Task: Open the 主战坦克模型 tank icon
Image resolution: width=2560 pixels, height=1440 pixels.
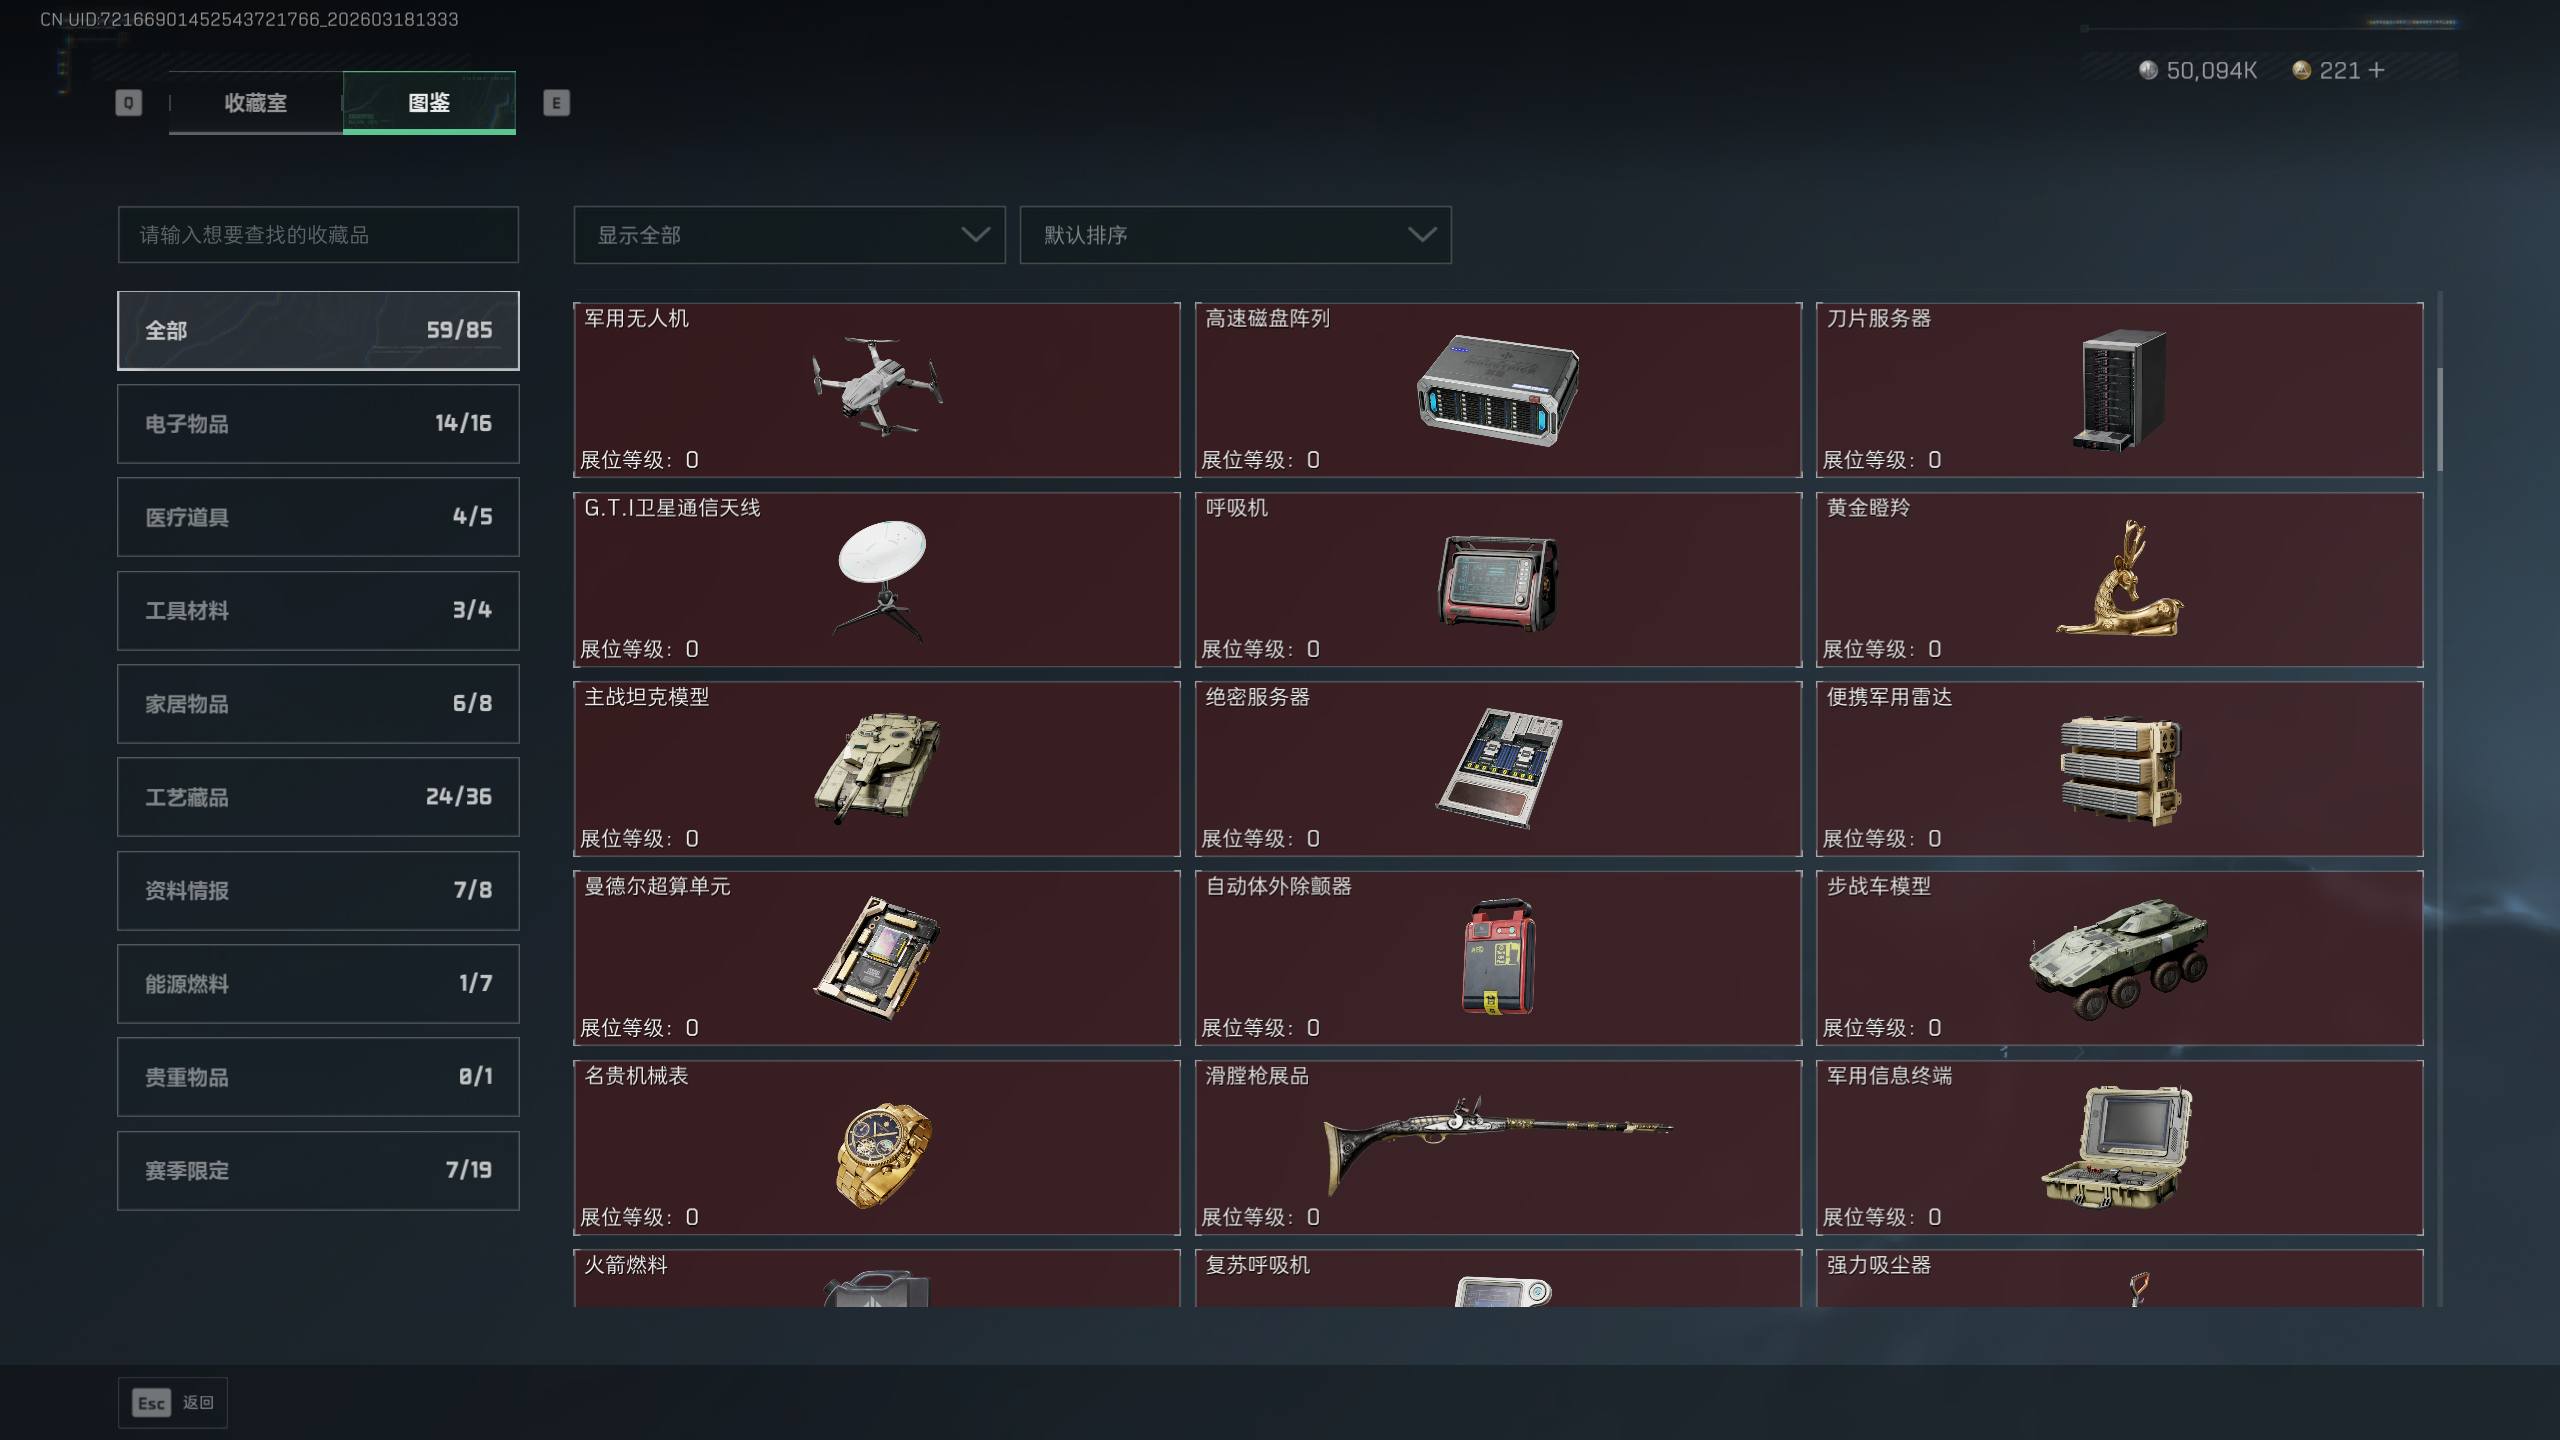Action: tap(877, 767)
